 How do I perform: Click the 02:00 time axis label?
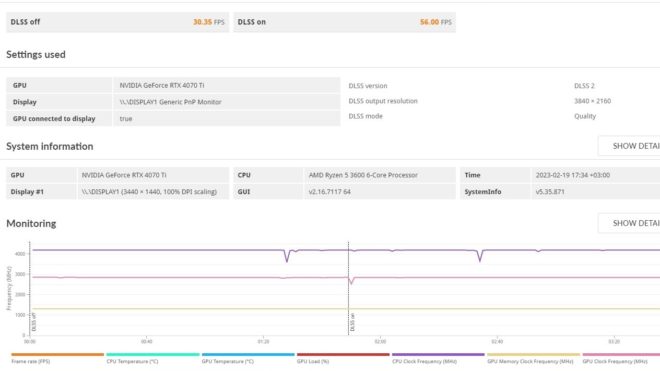click(380, 342)
